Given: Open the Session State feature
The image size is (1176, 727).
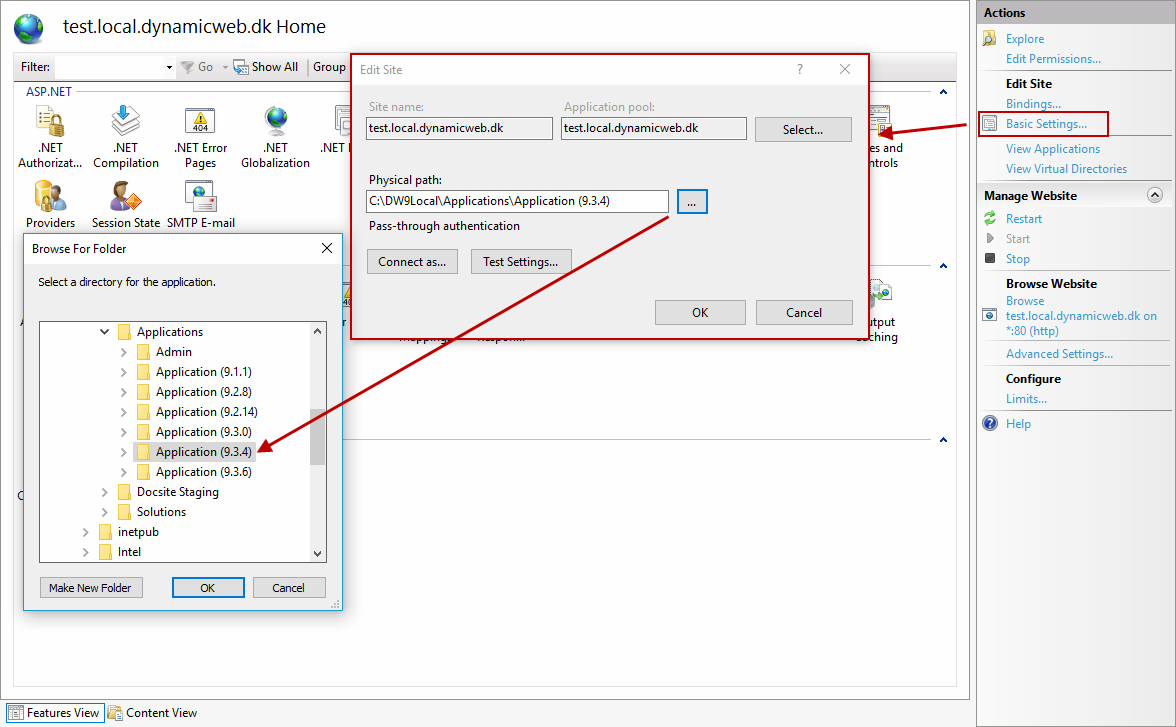Looking at the screenshot, I should (x=125, y=195).
